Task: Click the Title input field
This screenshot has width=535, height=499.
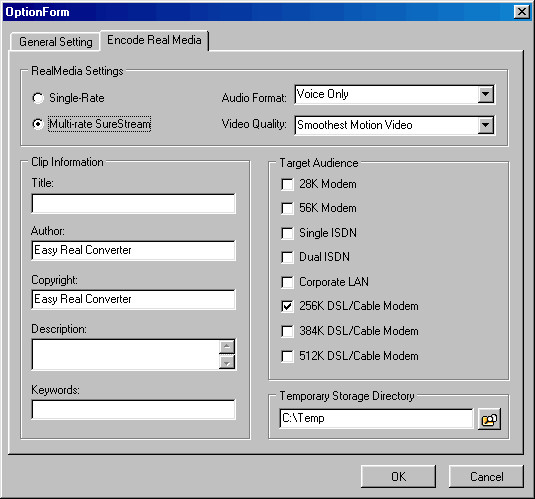Action: click(x=133, y=204)
